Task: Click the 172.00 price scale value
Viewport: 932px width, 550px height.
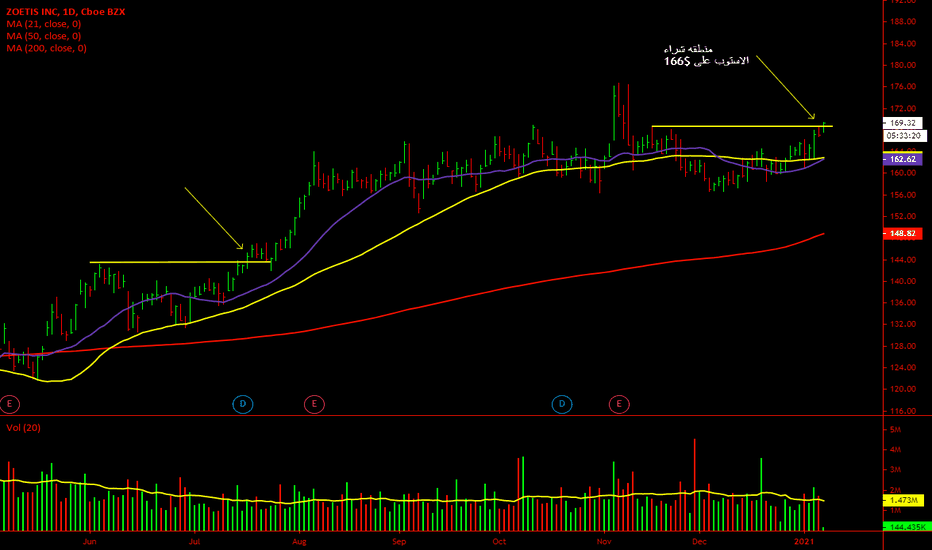Action: coord(903,108)
